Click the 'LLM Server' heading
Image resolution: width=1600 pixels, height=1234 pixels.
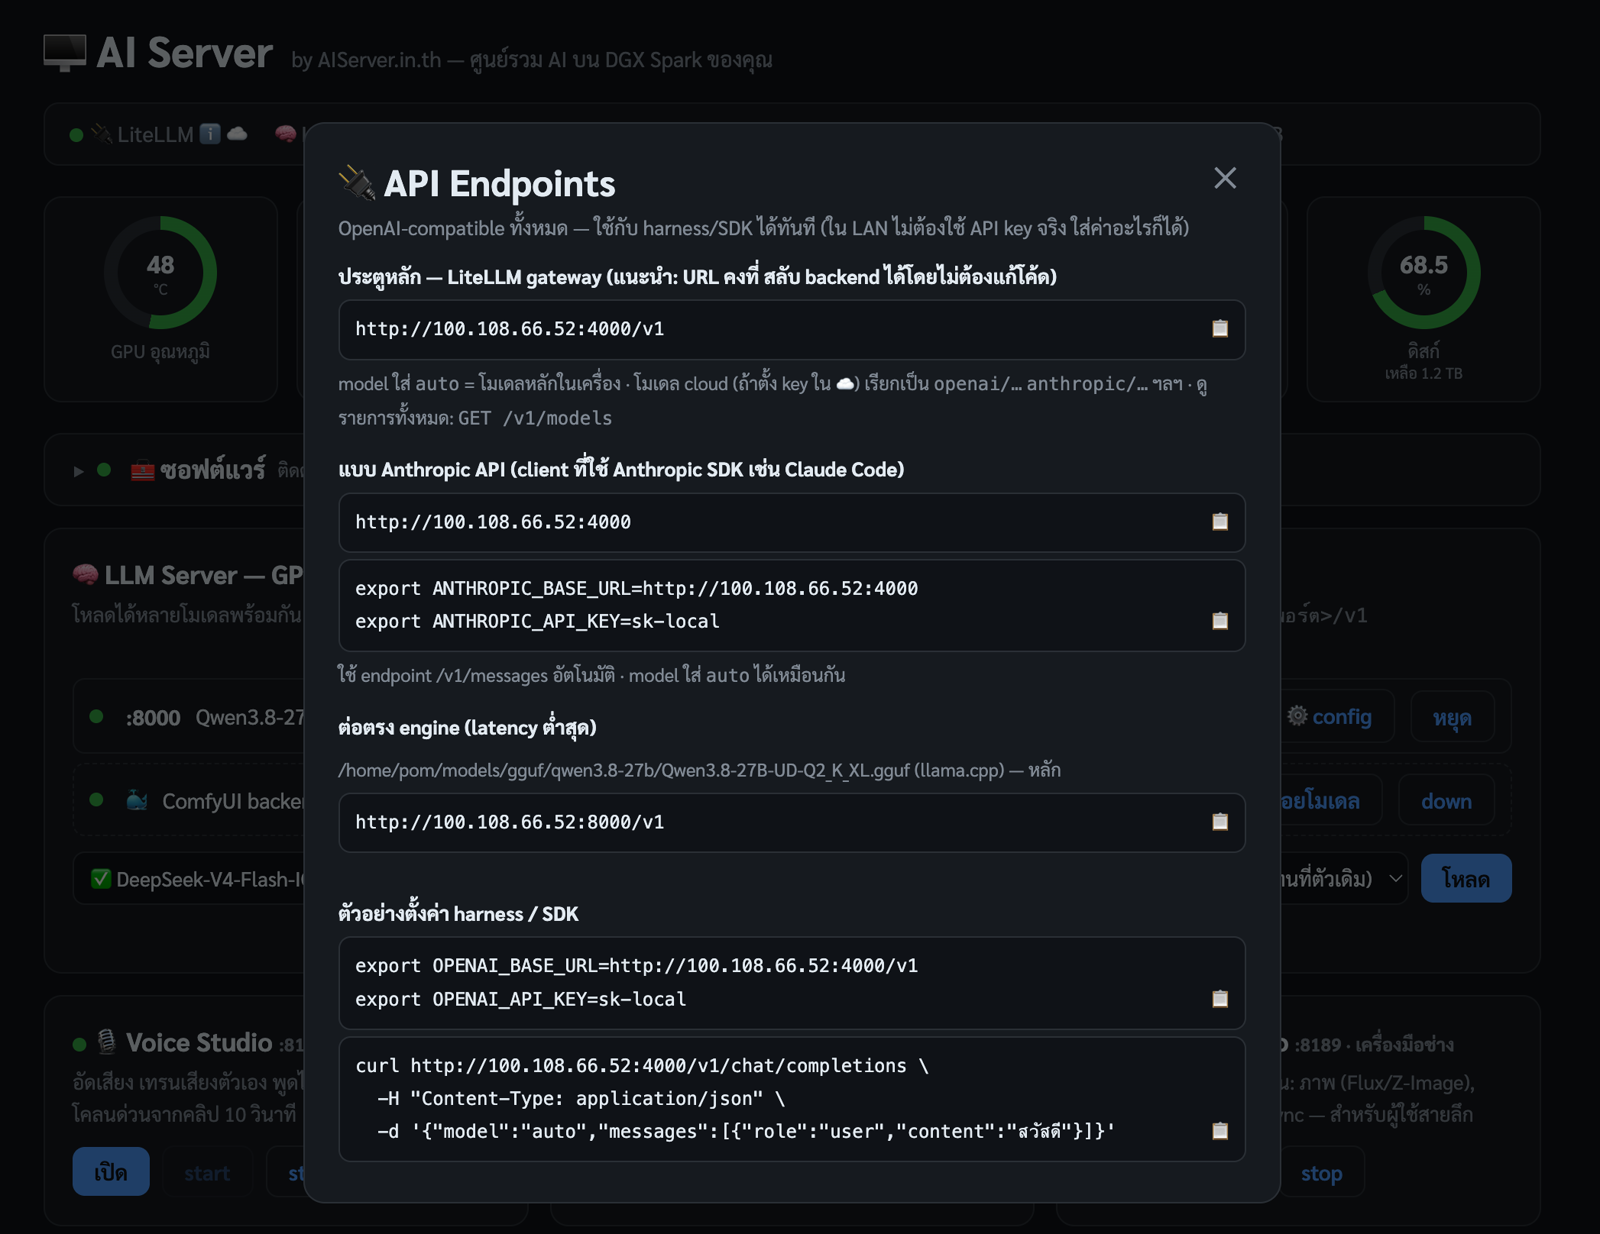203,575
